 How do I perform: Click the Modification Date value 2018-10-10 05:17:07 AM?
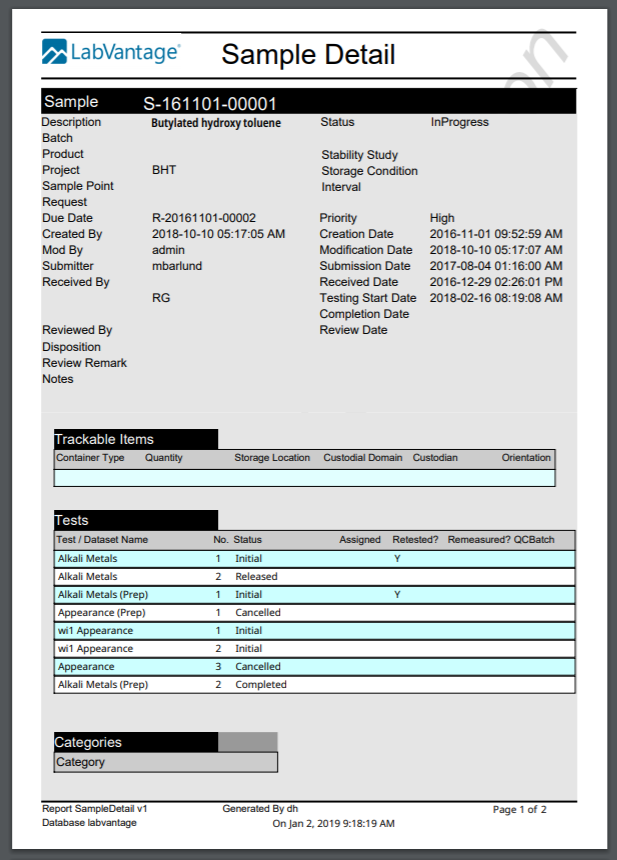tap(496, 250)
